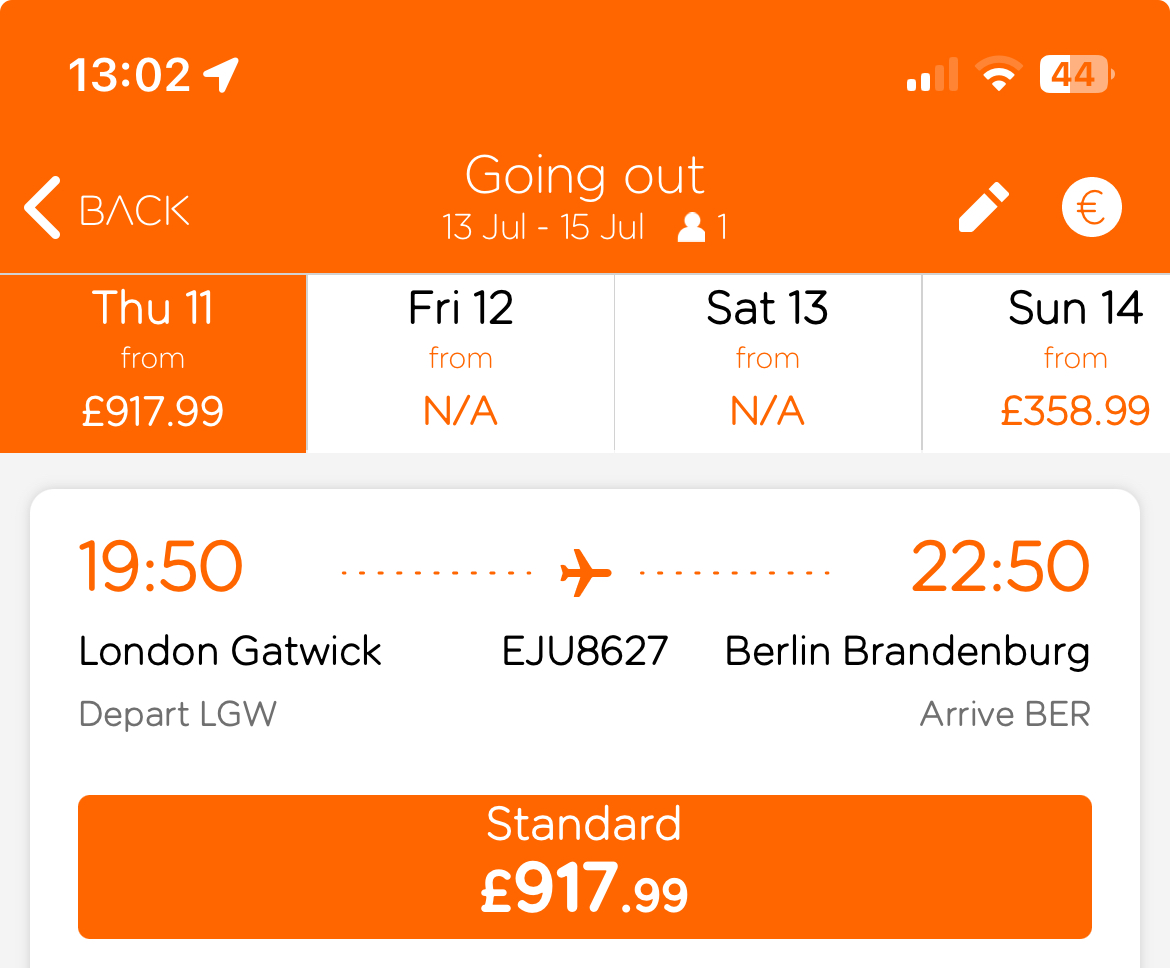Tap the cellular signal bars
Viewport: 1170px width, 968px height.
932,74
